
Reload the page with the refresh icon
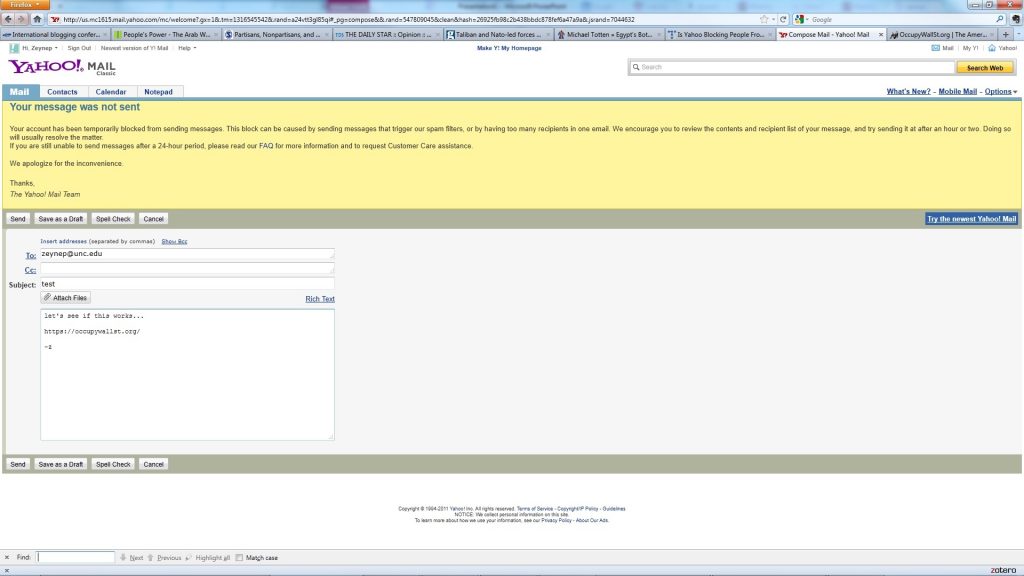783,20
